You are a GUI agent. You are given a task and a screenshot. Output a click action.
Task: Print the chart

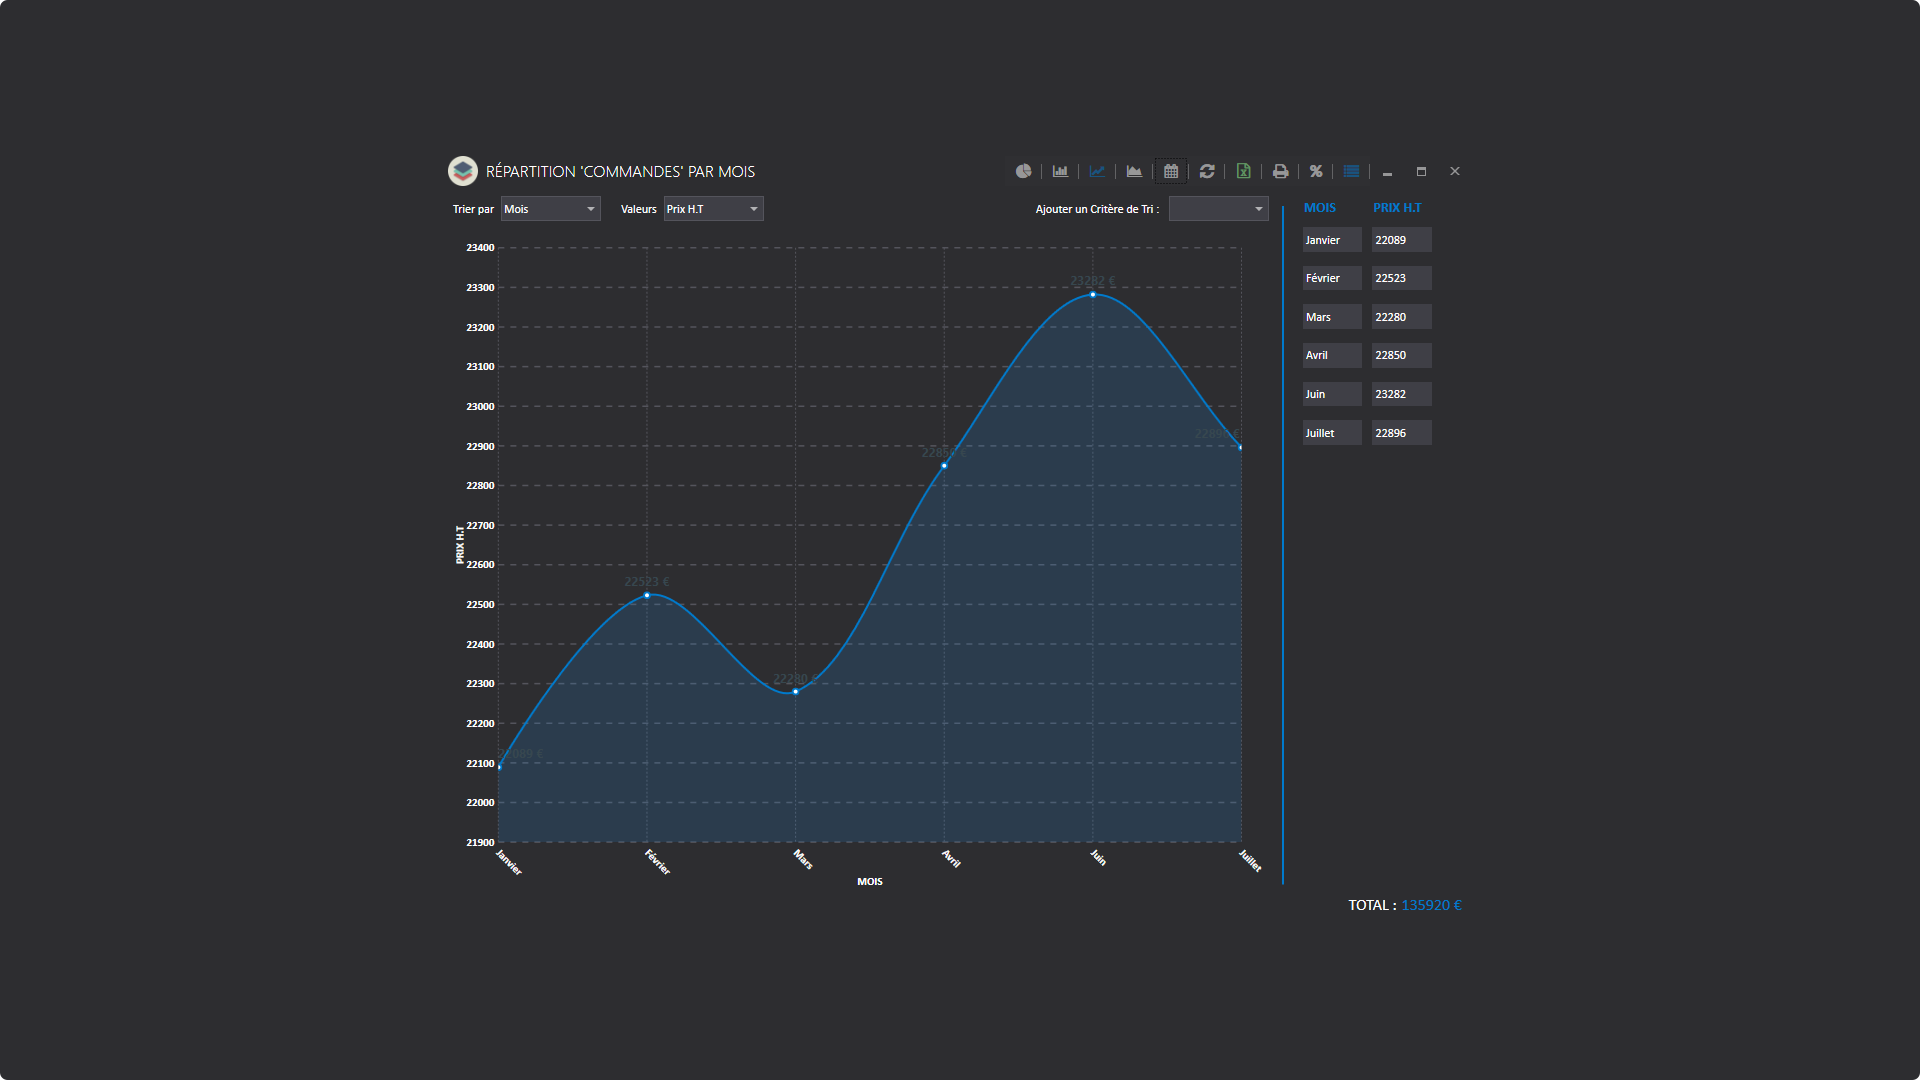[1280, 171]
